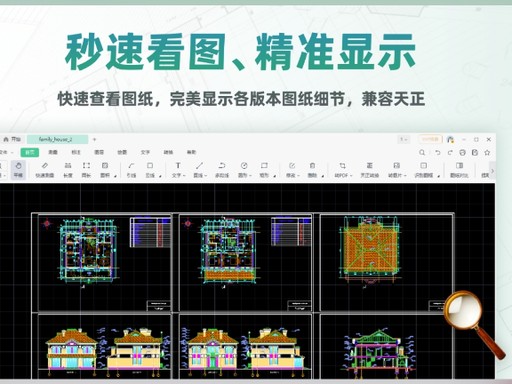Switch to the family_house_2 drawing tab
512x384 pixels.
[x=57, y=139]
